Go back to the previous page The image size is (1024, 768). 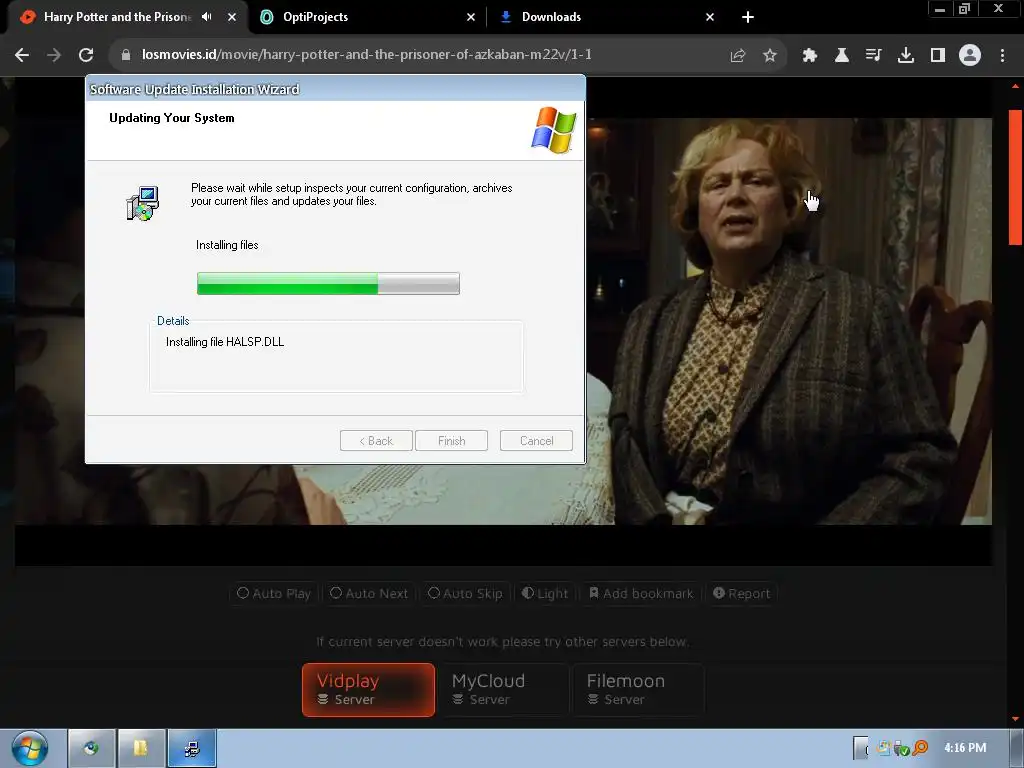[22, 56]
